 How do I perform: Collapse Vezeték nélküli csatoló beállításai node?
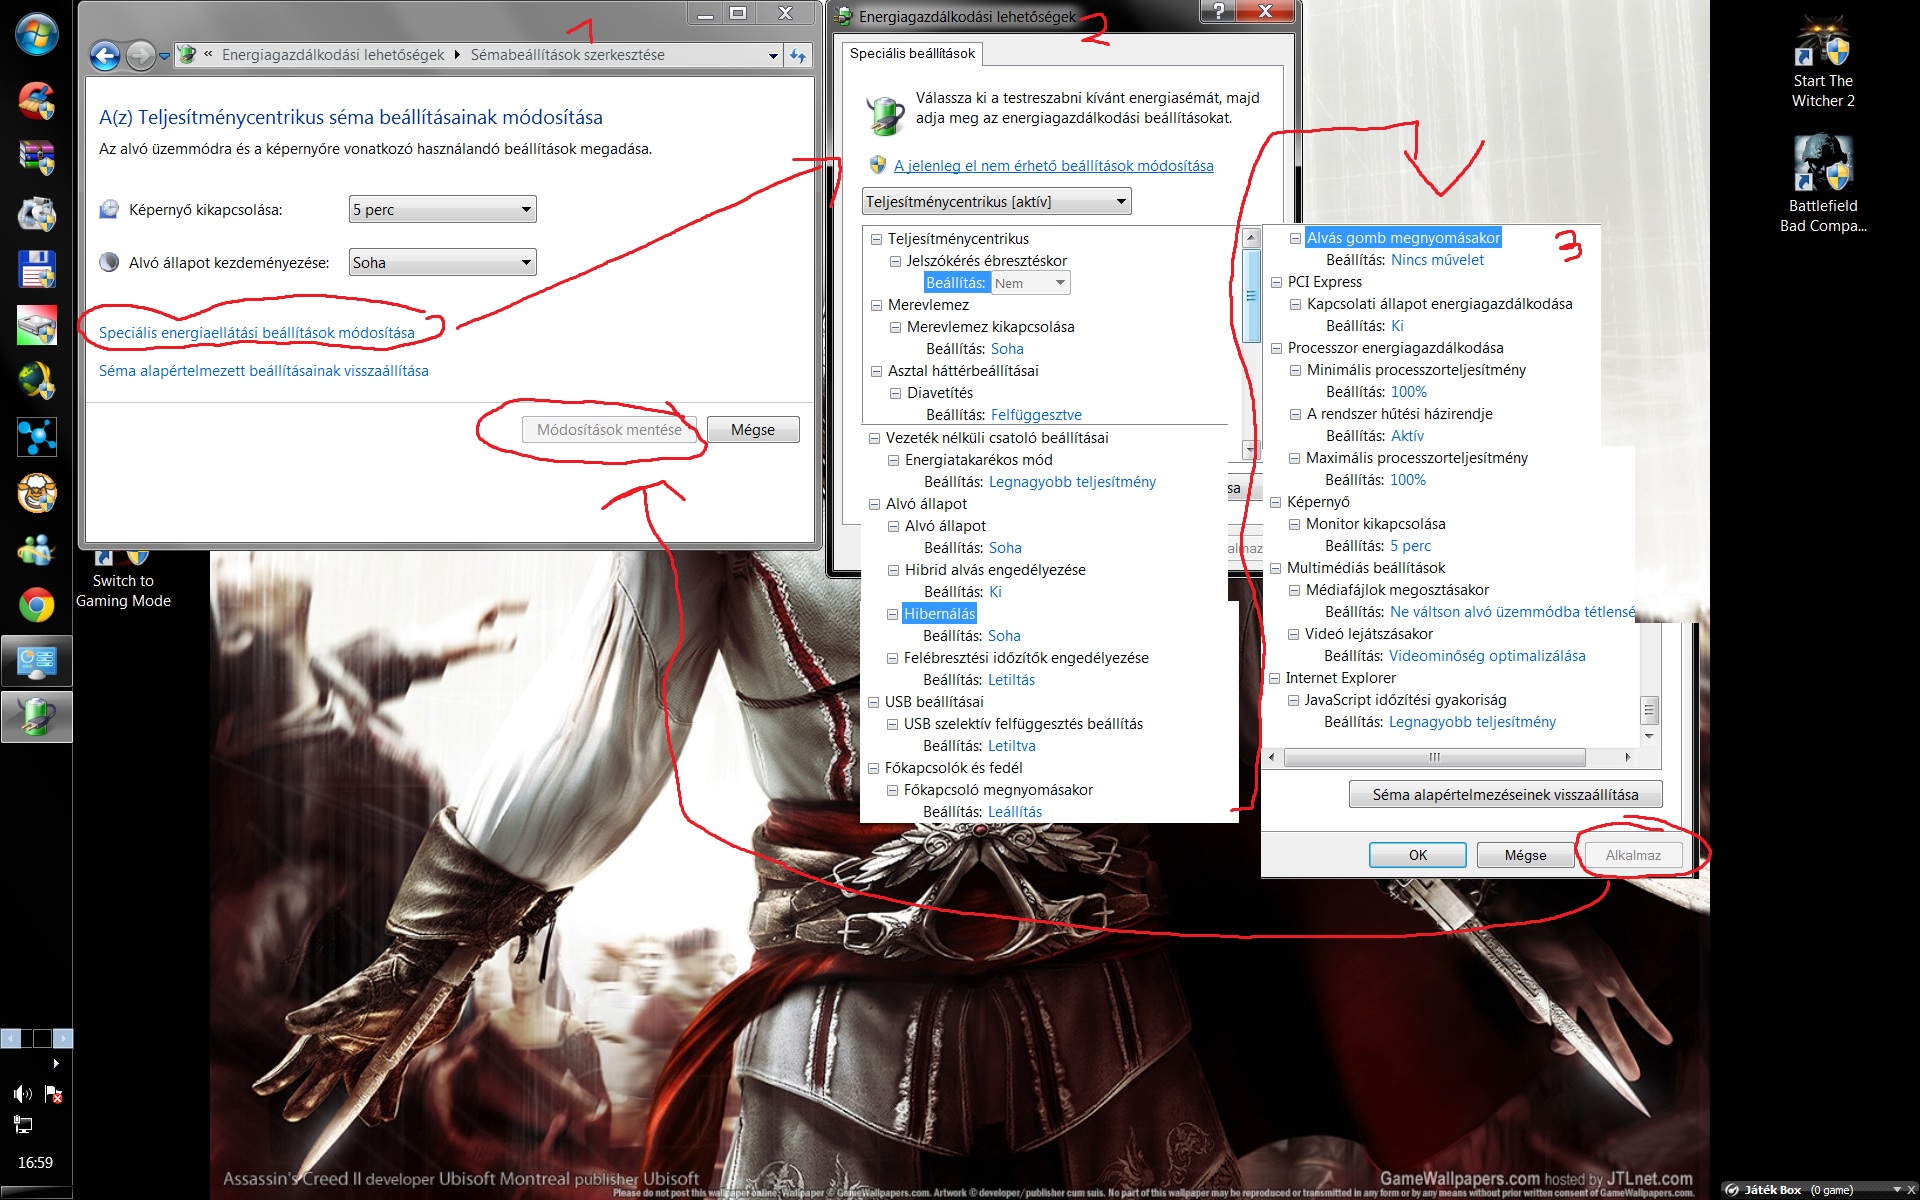[x=875, y=438]
